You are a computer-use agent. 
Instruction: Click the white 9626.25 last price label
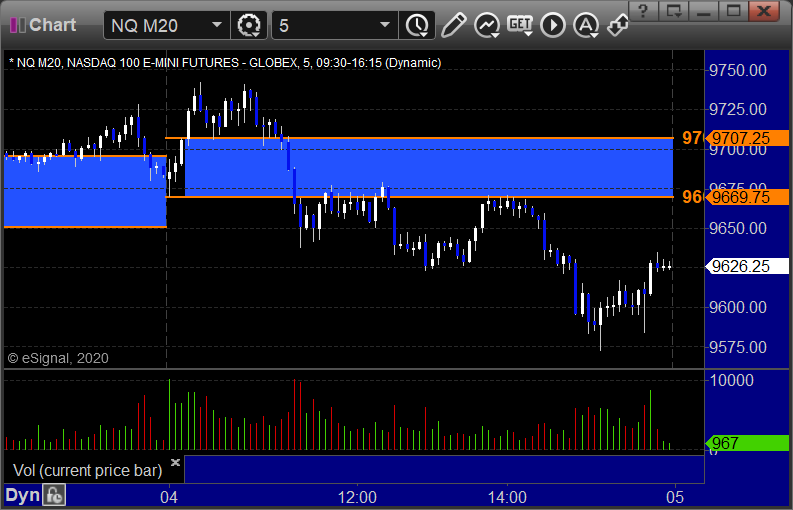point(747,266)
